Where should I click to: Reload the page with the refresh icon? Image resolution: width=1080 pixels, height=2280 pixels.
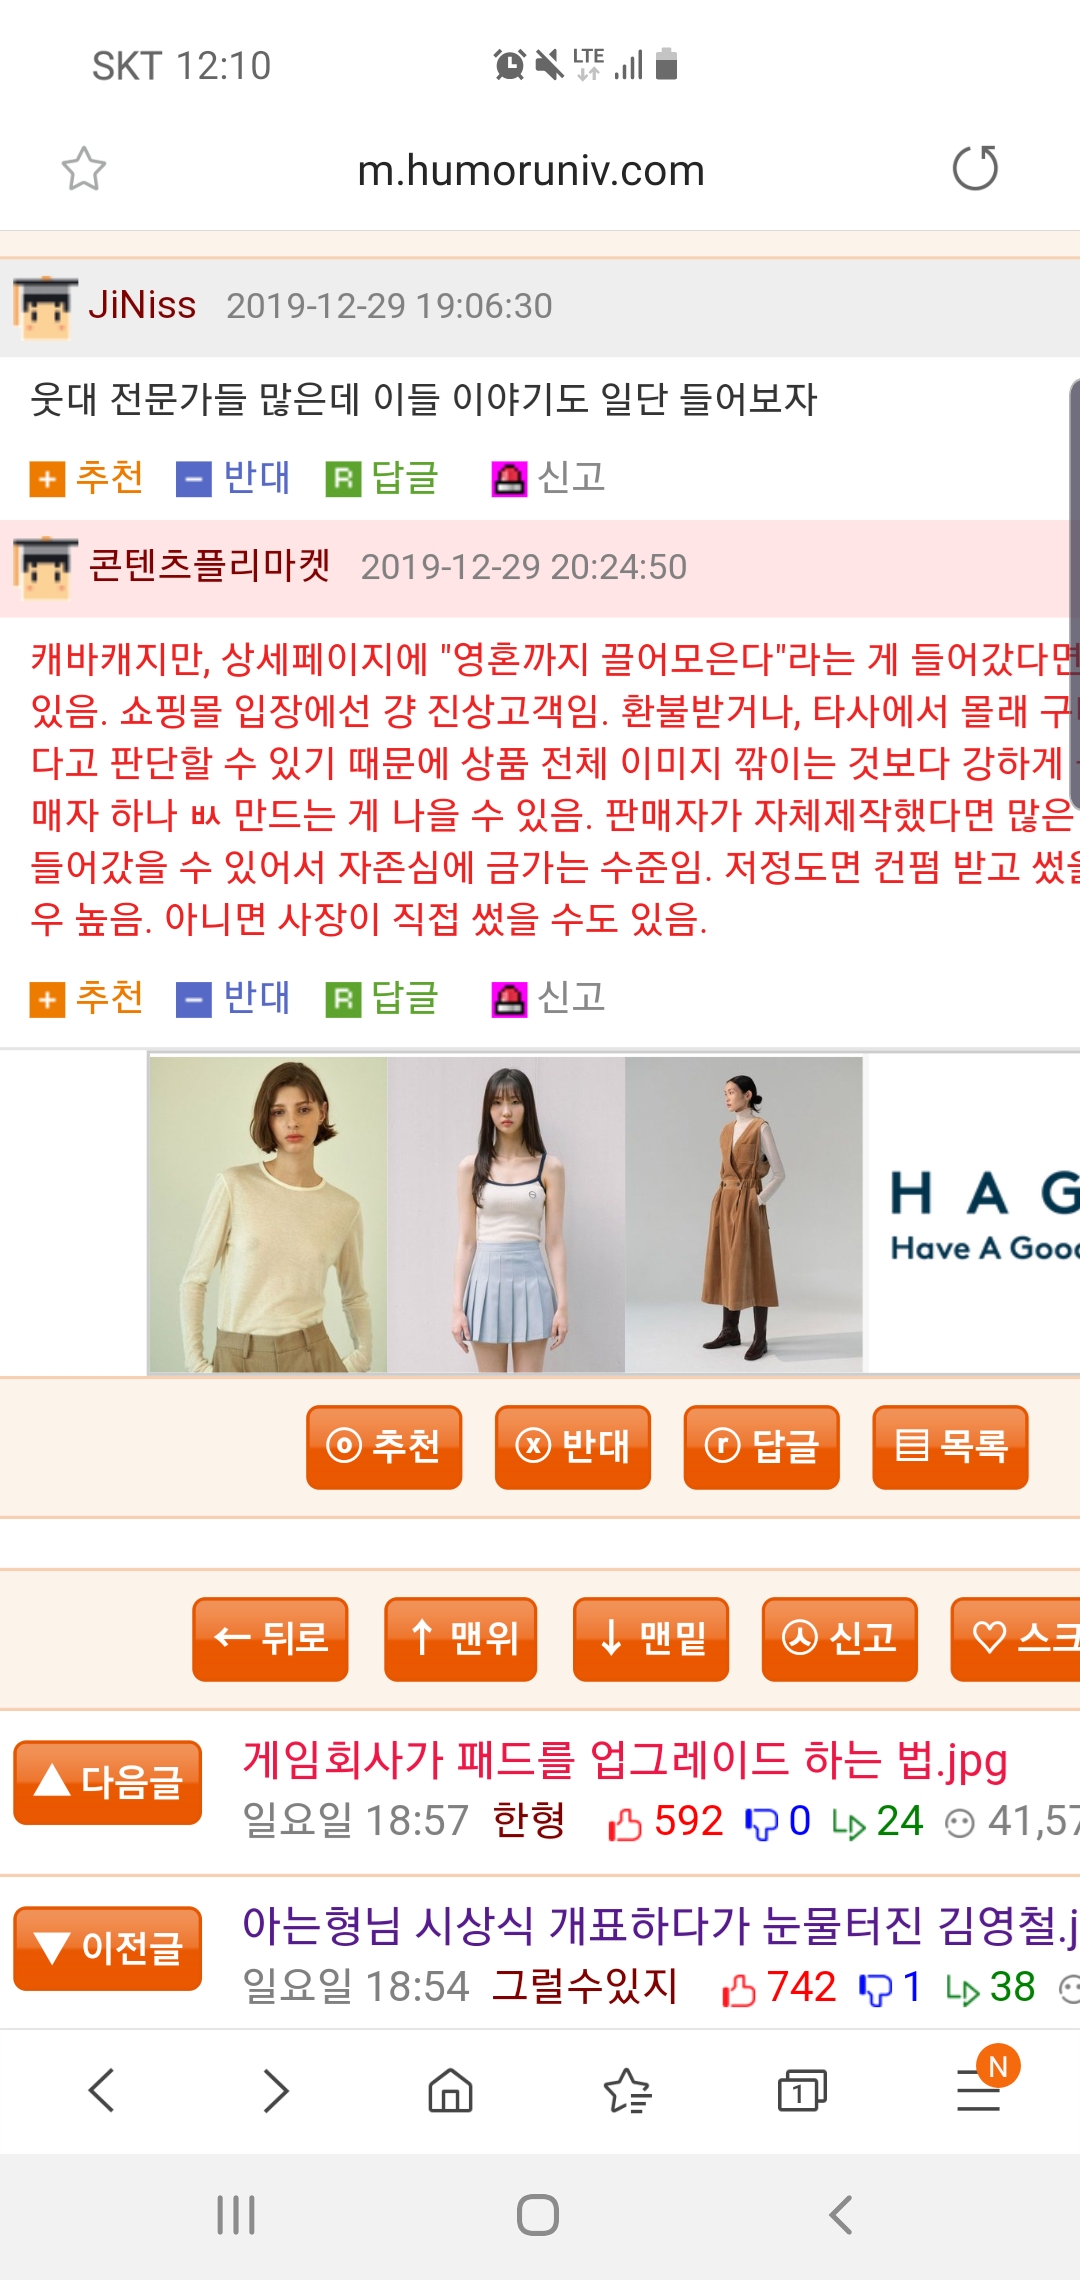click(975, 168)
